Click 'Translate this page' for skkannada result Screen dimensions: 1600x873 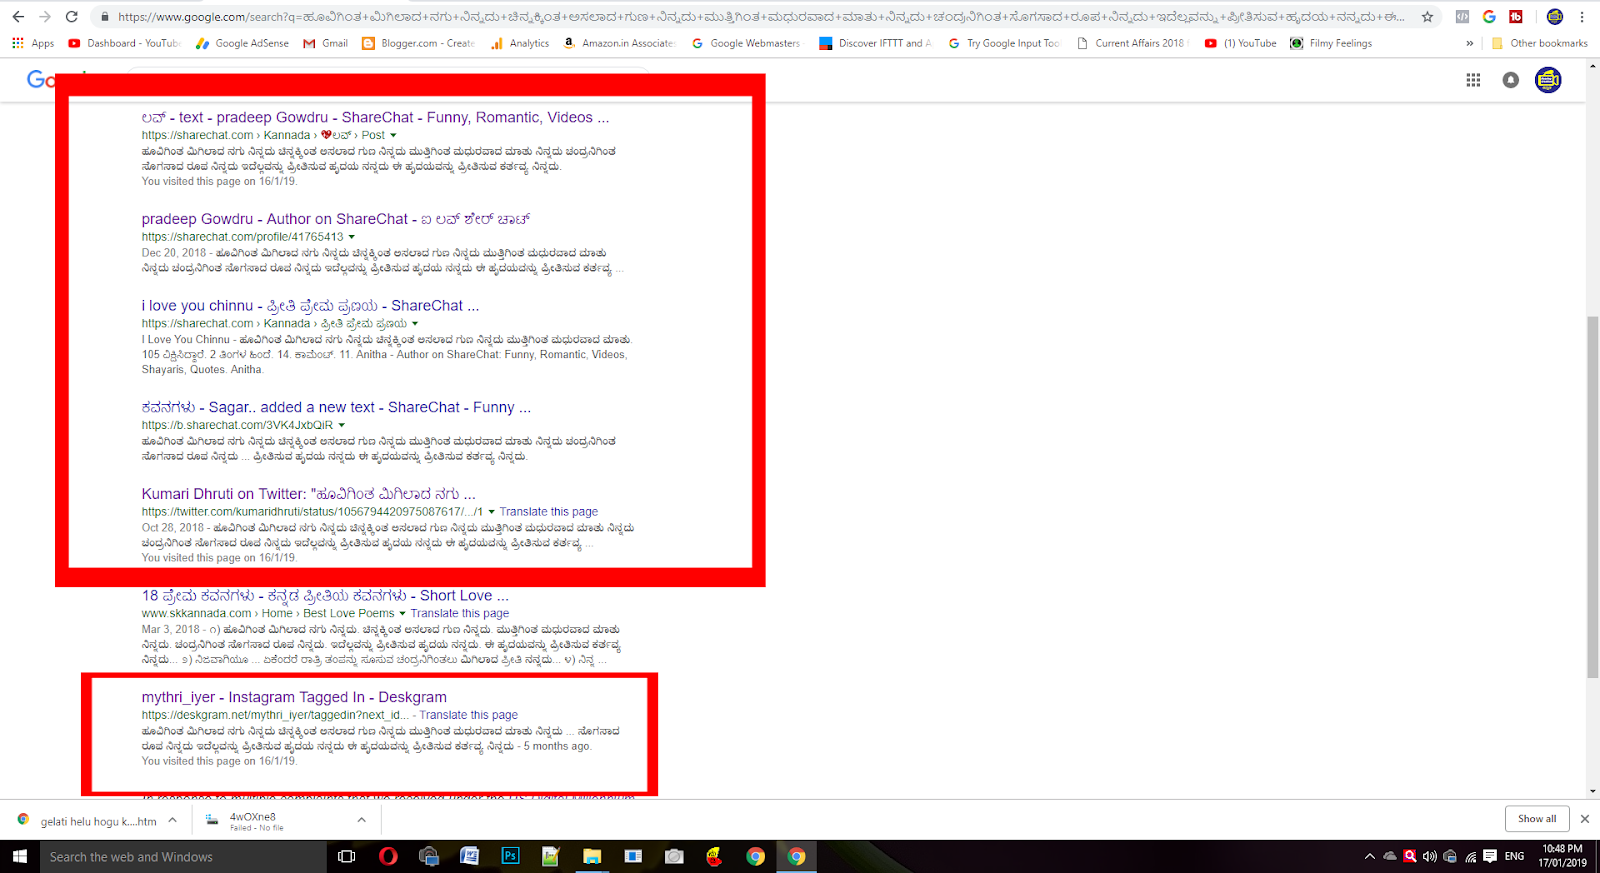460,614
